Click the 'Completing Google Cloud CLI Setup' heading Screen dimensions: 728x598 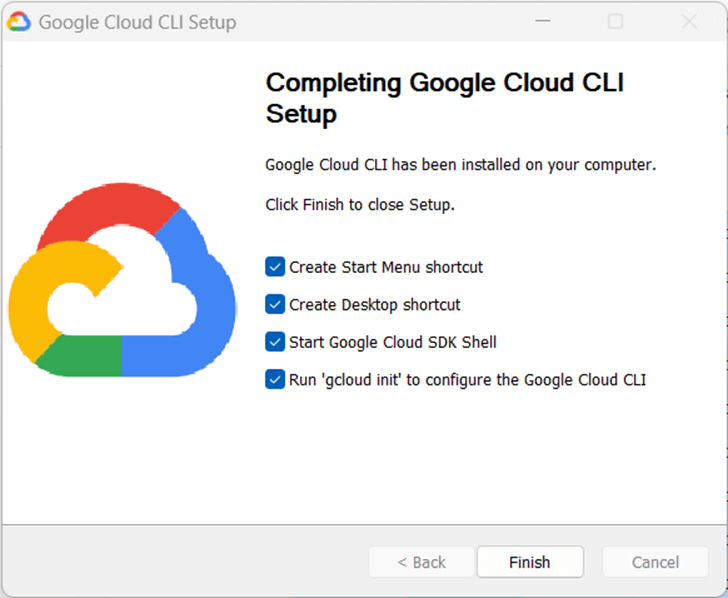[x=444, y=97]
